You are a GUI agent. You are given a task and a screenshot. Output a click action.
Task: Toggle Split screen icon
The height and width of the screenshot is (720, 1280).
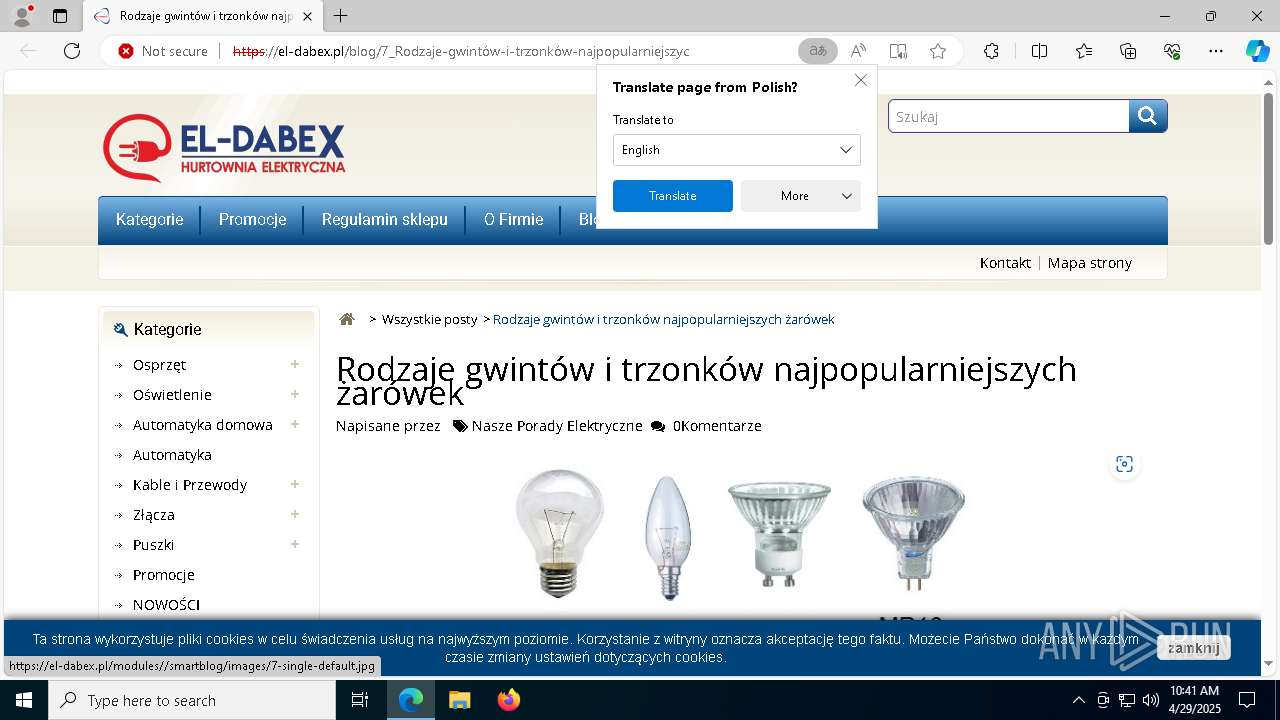click(x=1039, y=51)
